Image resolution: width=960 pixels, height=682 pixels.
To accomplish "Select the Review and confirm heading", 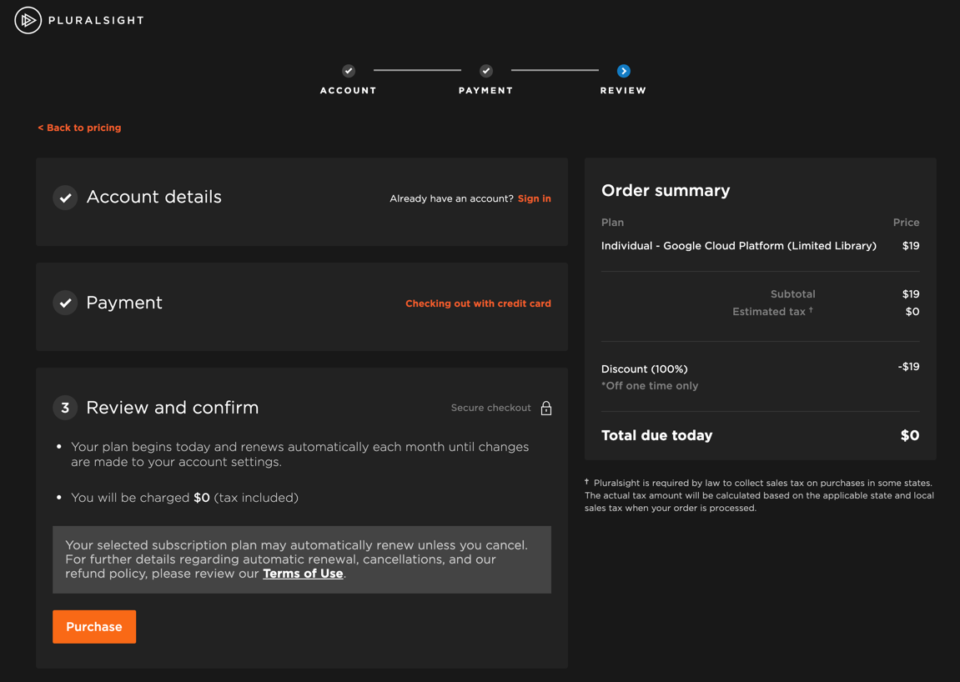I will pos(172,408).
